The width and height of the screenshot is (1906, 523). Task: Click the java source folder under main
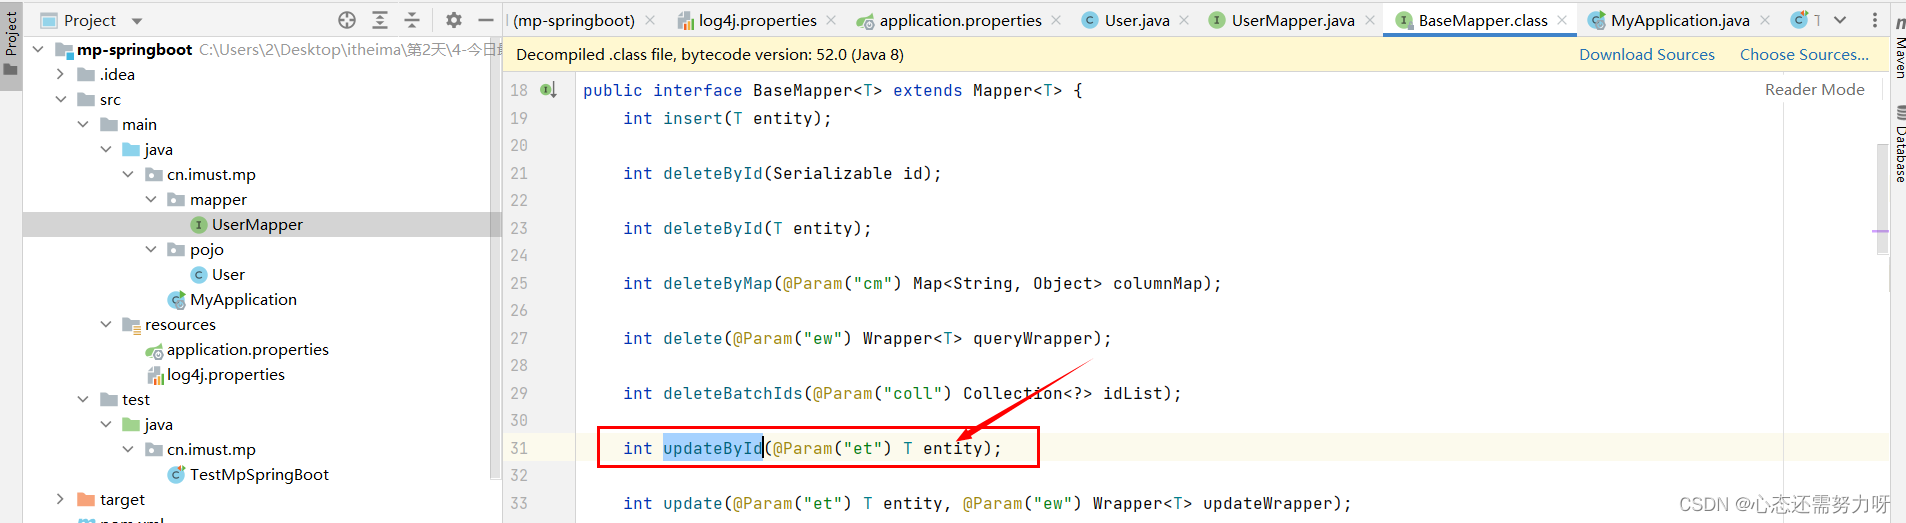point(158,149)
